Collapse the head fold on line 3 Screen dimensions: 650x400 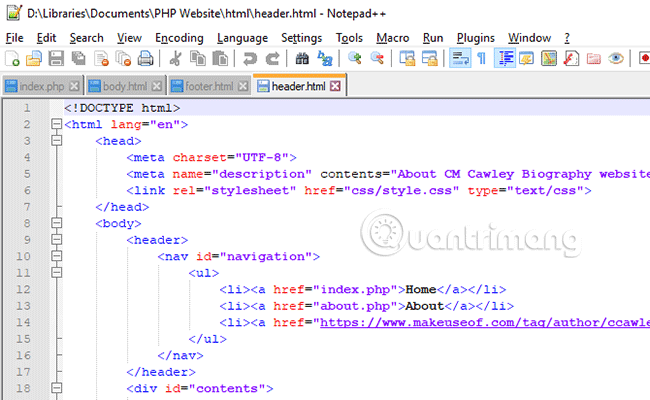56,141
